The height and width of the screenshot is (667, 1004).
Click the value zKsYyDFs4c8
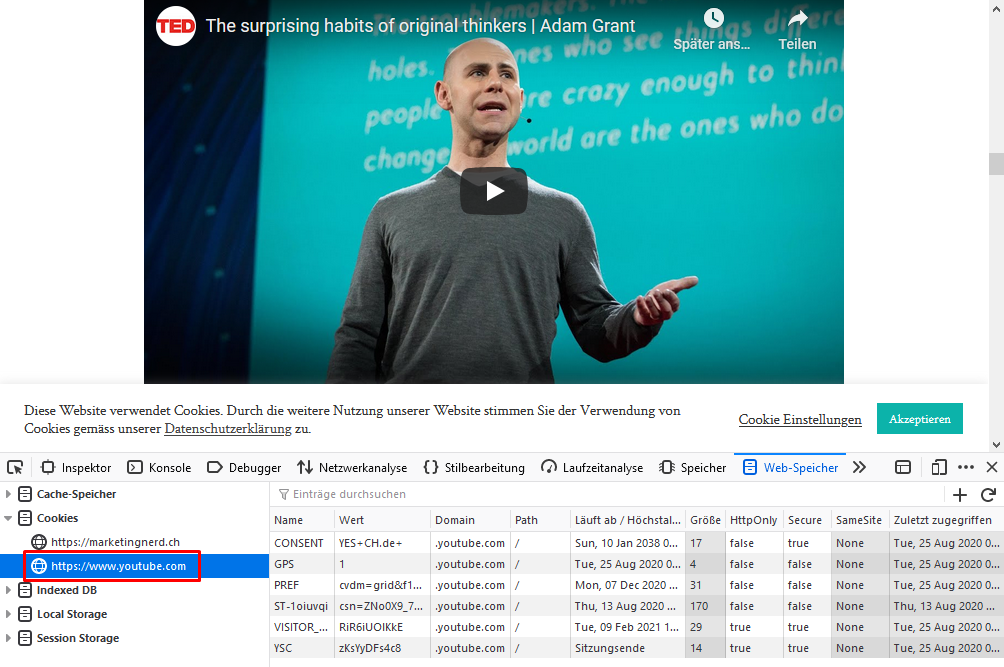tap(370, 648)
